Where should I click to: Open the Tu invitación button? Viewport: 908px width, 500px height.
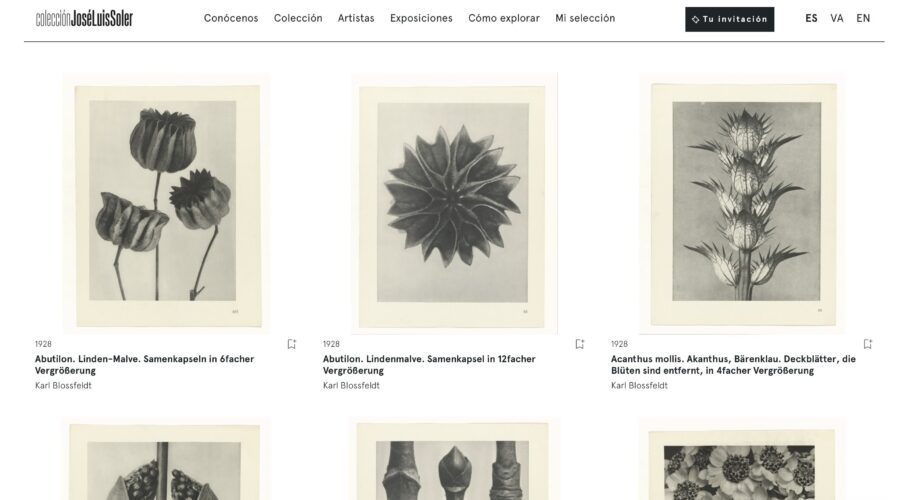pos(730,19)
